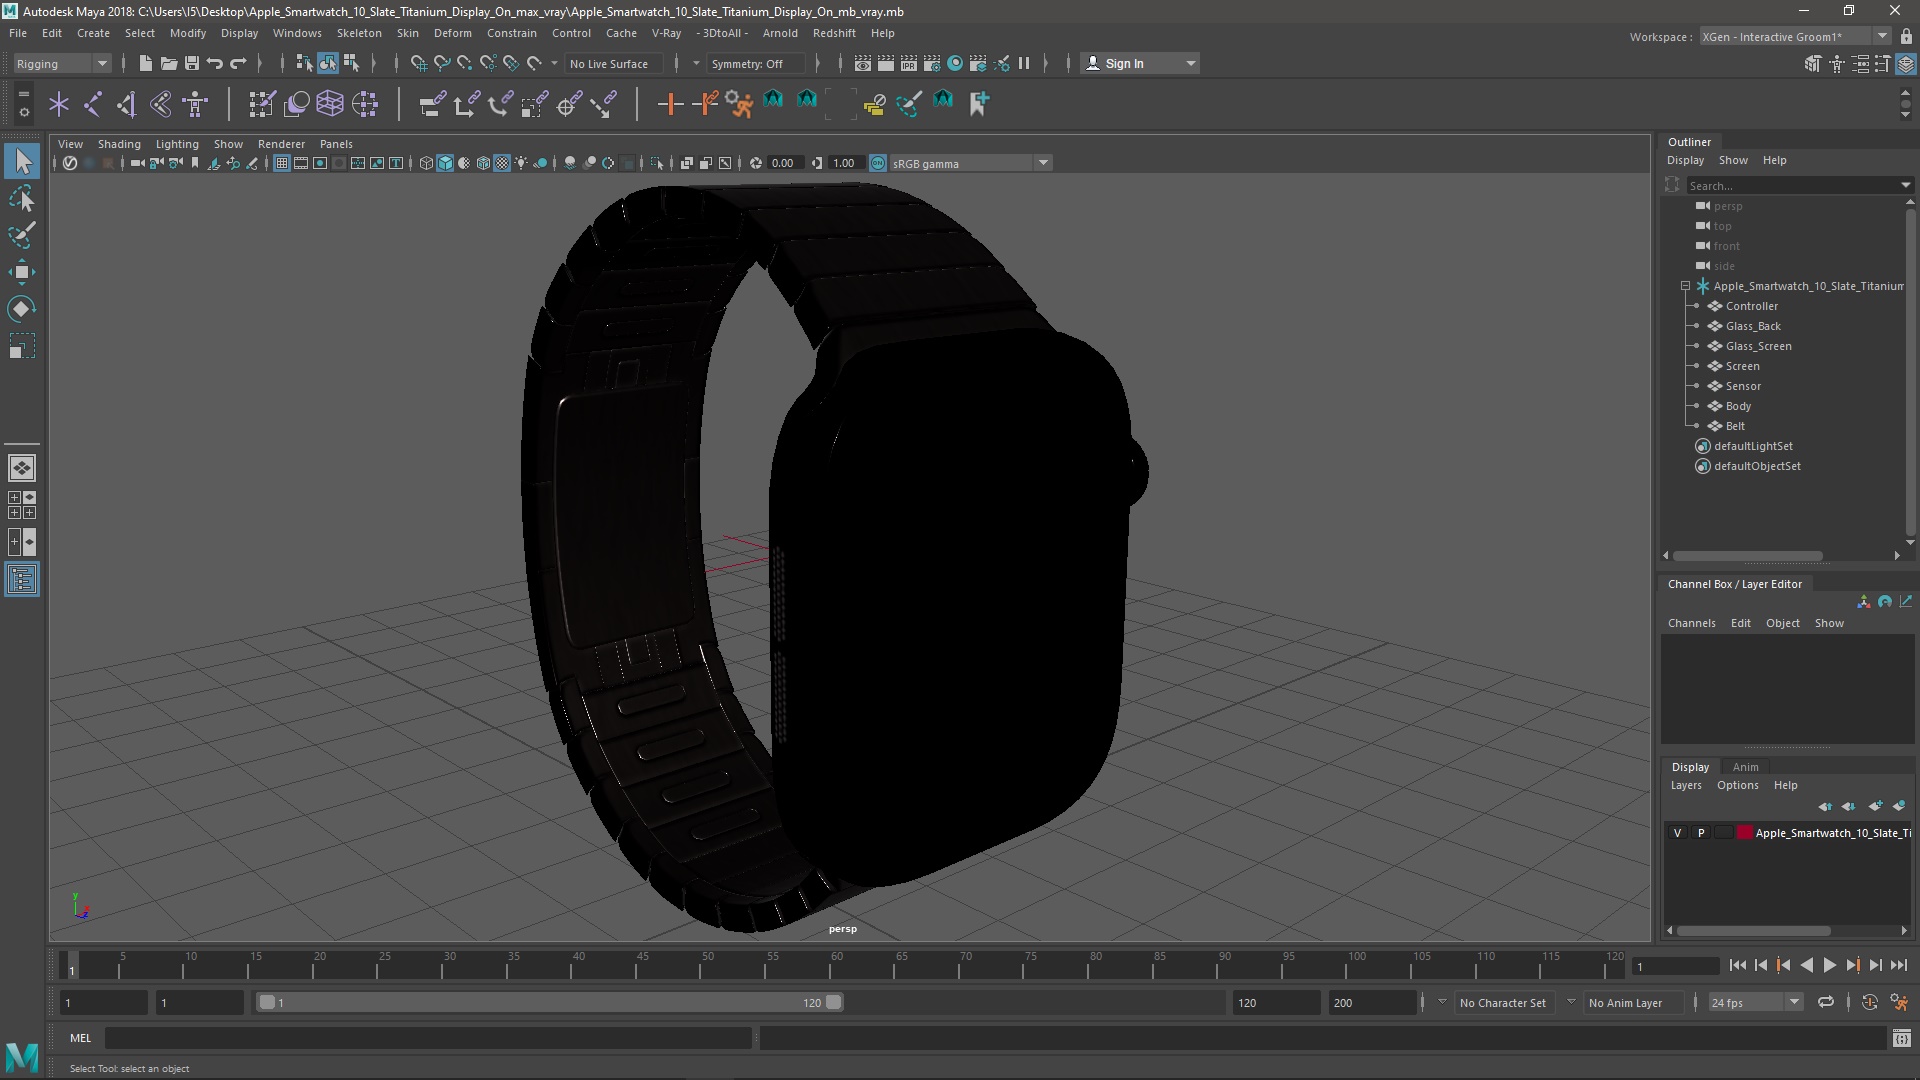Open the Outliner Display menu
Image resolution: width=1920 pixels, height=1080 pixels.
point(1685,160)
